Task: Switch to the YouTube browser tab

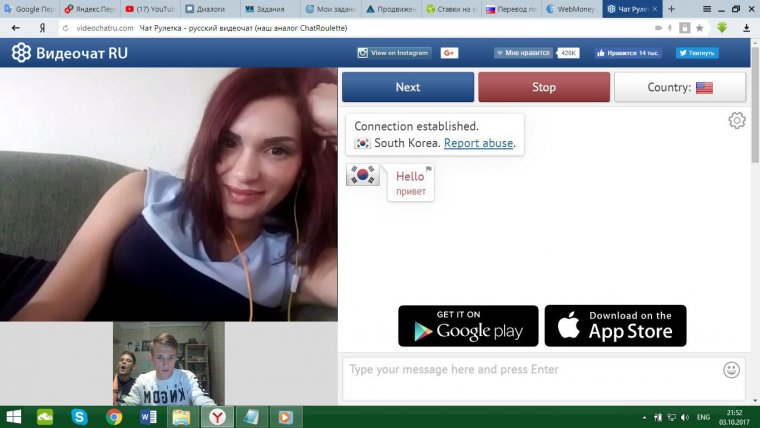Action: tap(150, 9)
